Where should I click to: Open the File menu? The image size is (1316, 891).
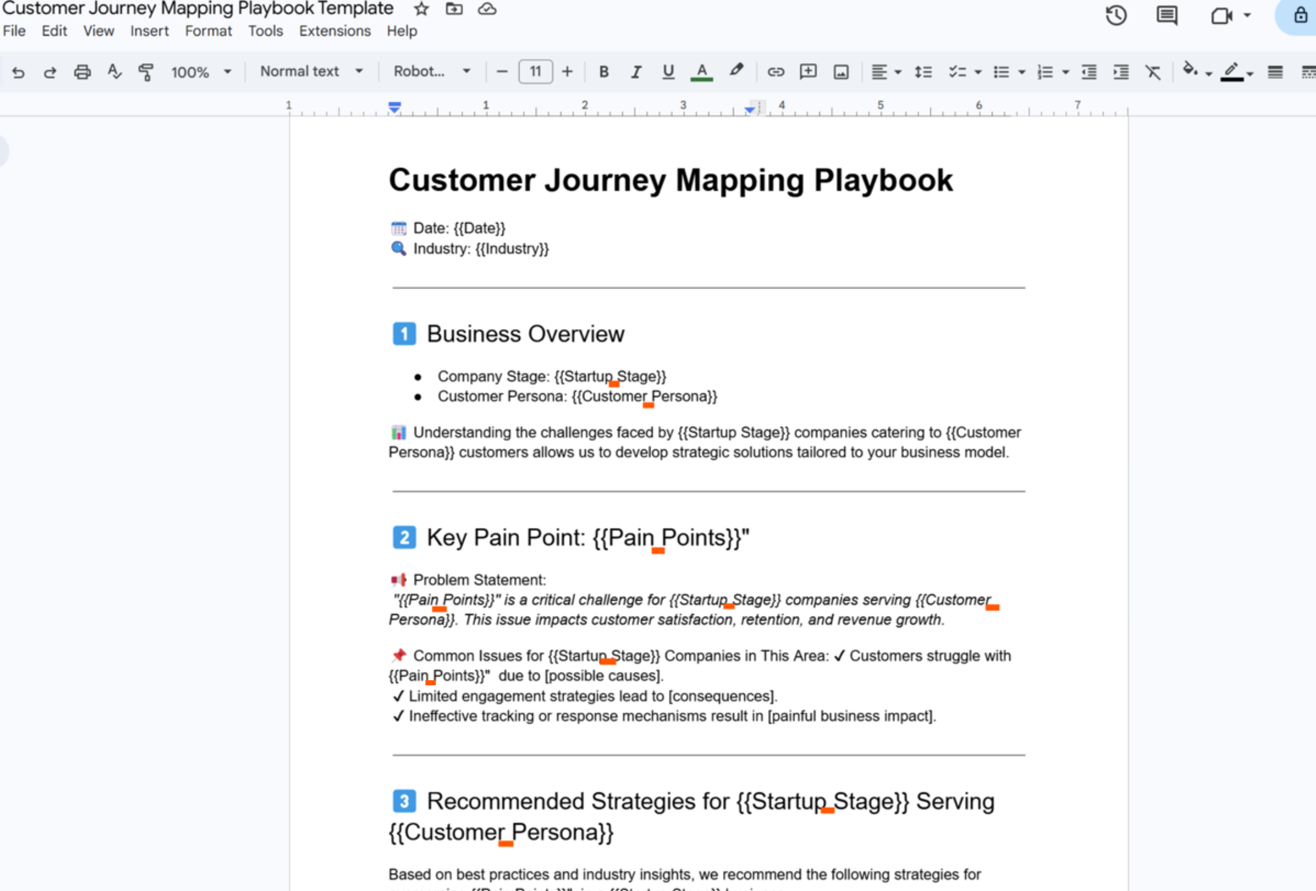[x=14, y=31]
